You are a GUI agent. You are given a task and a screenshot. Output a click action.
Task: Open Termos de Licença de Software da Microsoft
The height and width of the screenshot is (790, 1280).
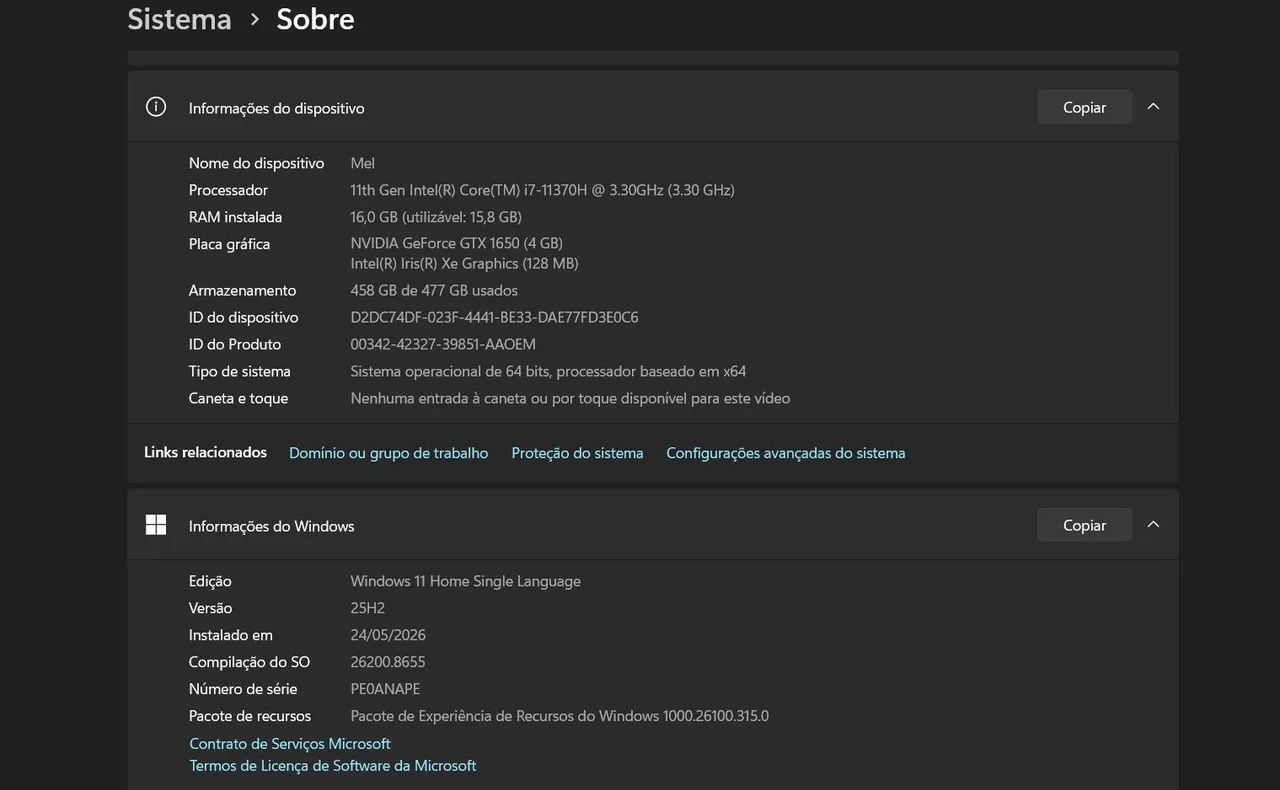pyautogui.click(x=333, y=766)
